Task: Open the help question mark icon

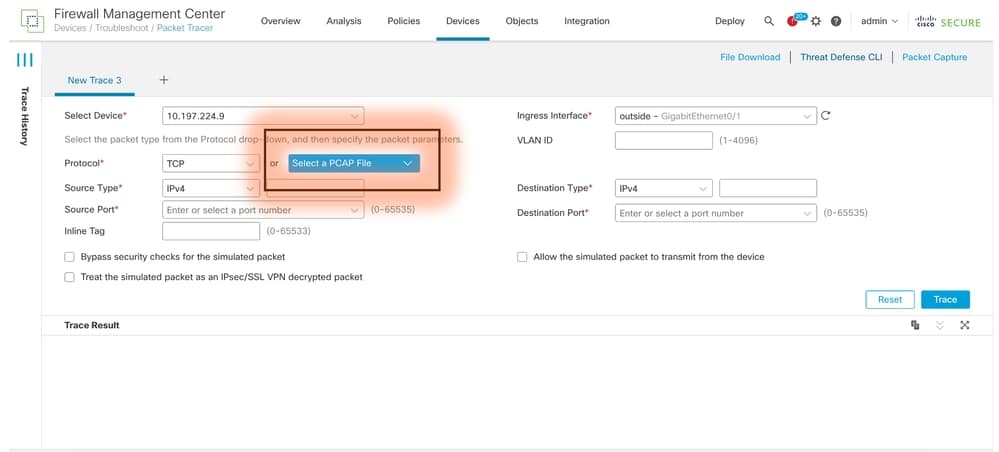Action: coord(836,21)
